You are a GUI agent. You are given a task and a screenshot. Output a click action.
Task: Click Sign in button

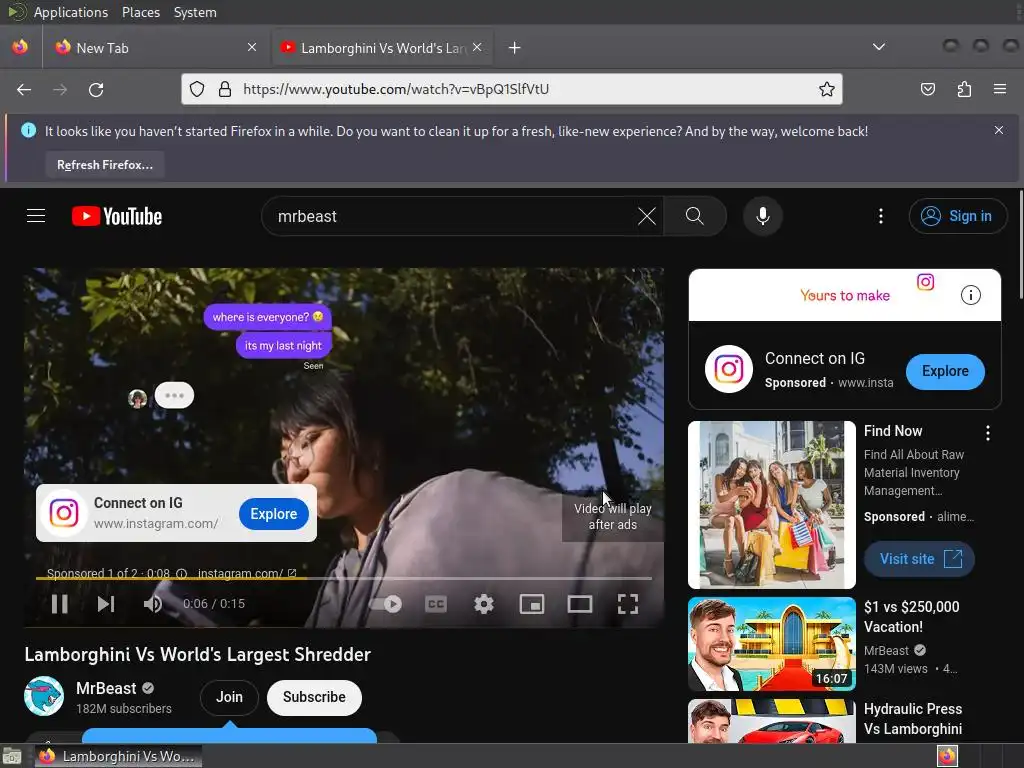click(957, 216)
